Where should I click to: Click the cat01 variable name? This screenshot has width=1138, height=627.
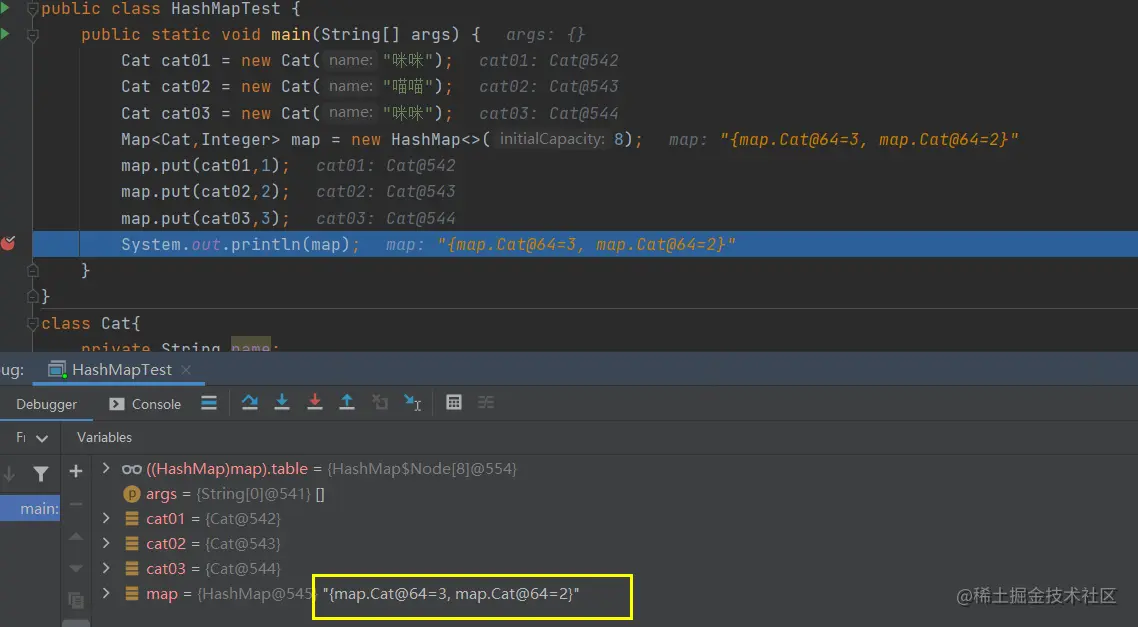point(165,519)
